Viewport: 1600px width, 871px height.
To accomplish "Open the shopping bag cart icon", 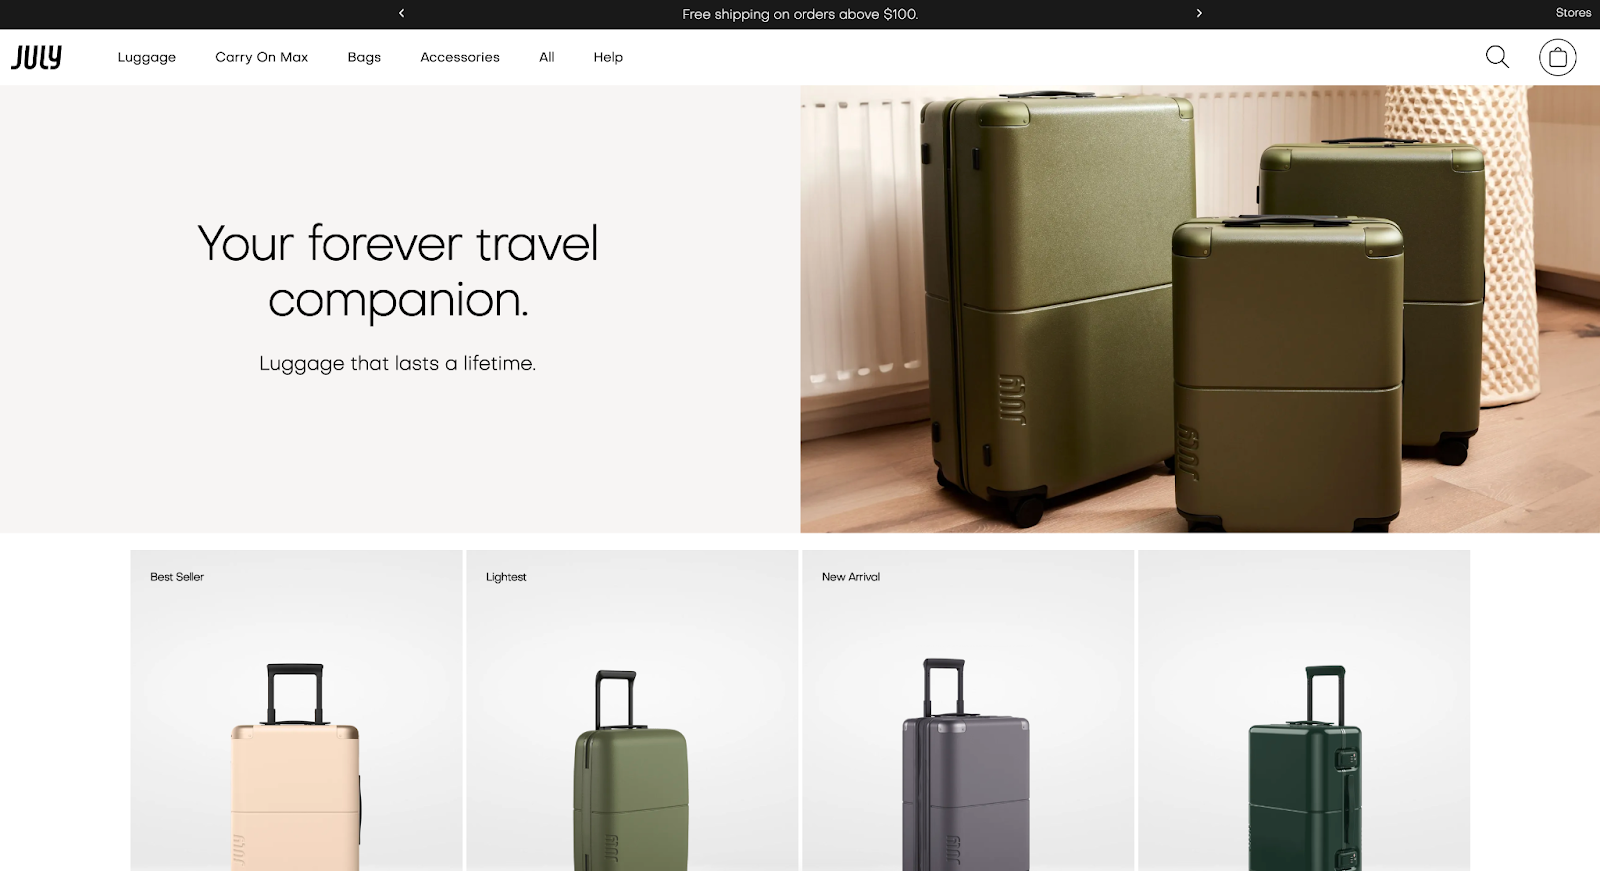I will (x=1557, y=57).
